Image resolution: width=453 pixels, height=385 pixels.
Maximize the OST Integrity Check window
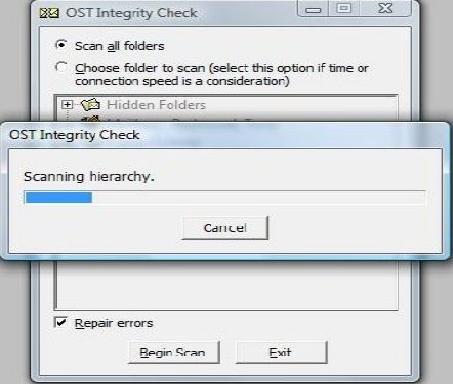344,8
